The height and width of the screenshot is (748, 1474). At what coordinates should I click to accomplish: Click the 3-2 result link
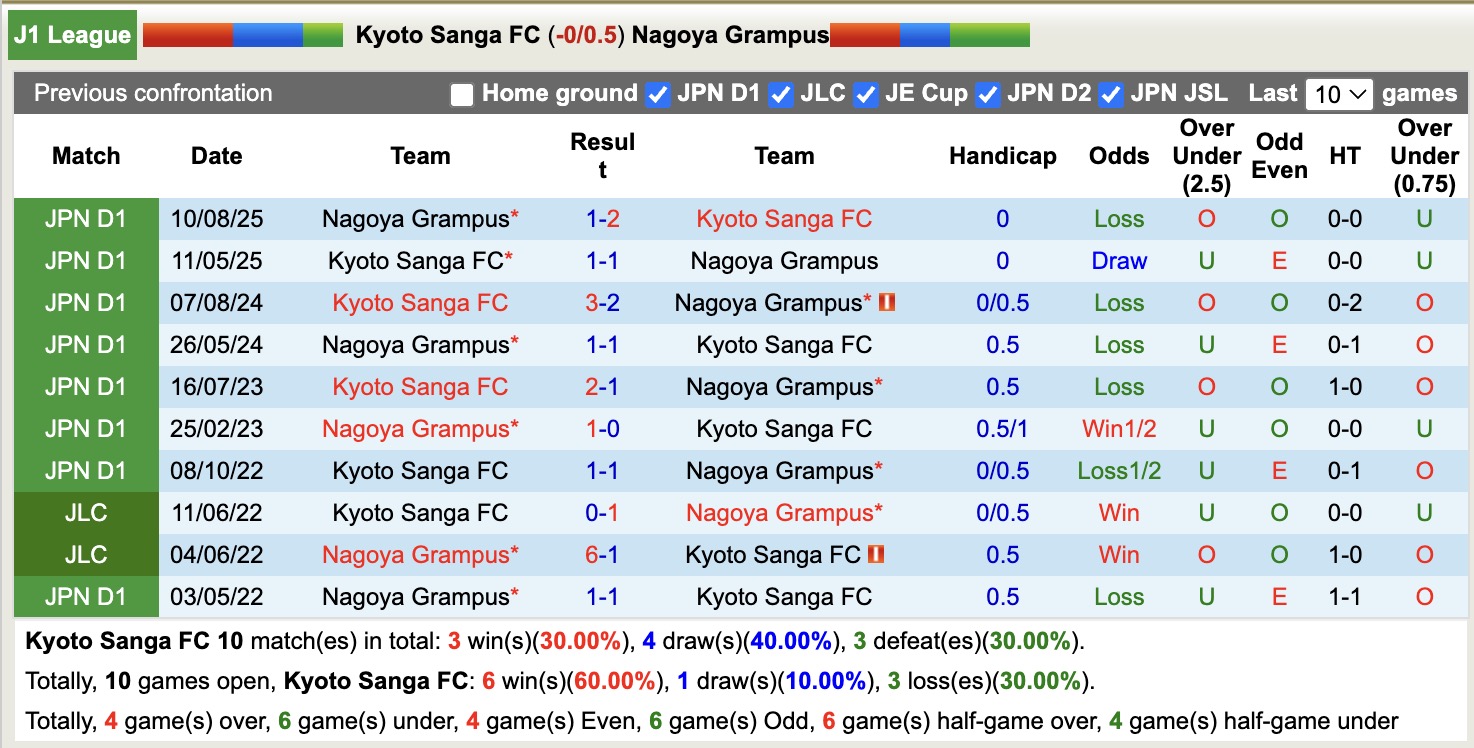[602, 302]
